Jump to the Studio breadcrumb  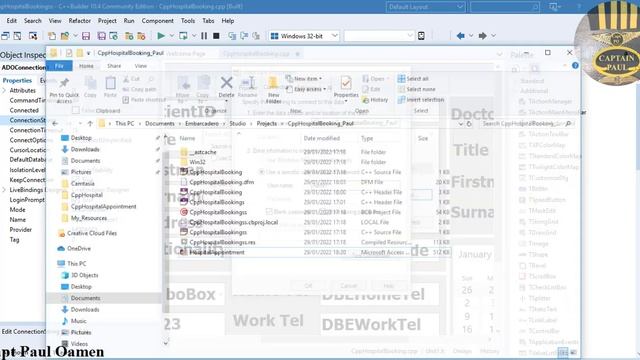(238, 123)
